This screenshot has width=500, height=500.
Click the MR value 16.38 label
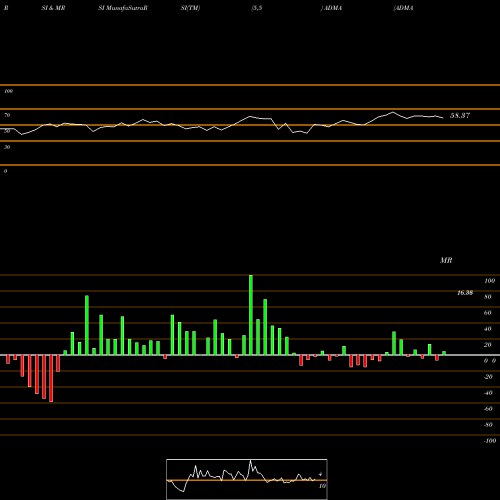coord(465,293)
